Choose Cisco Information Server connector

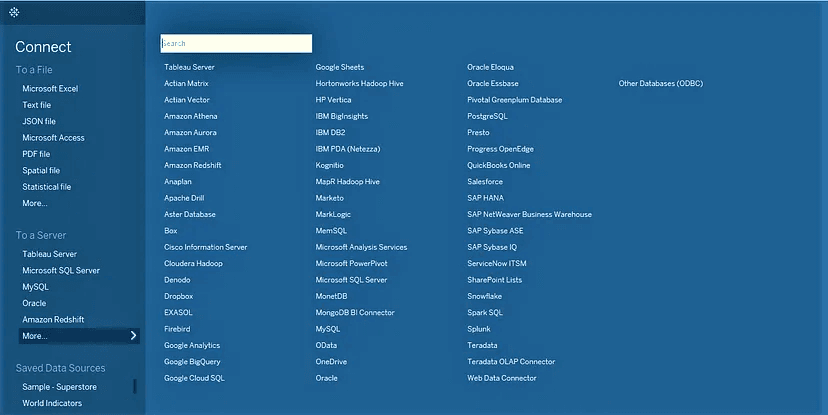[x=205, y=247]
